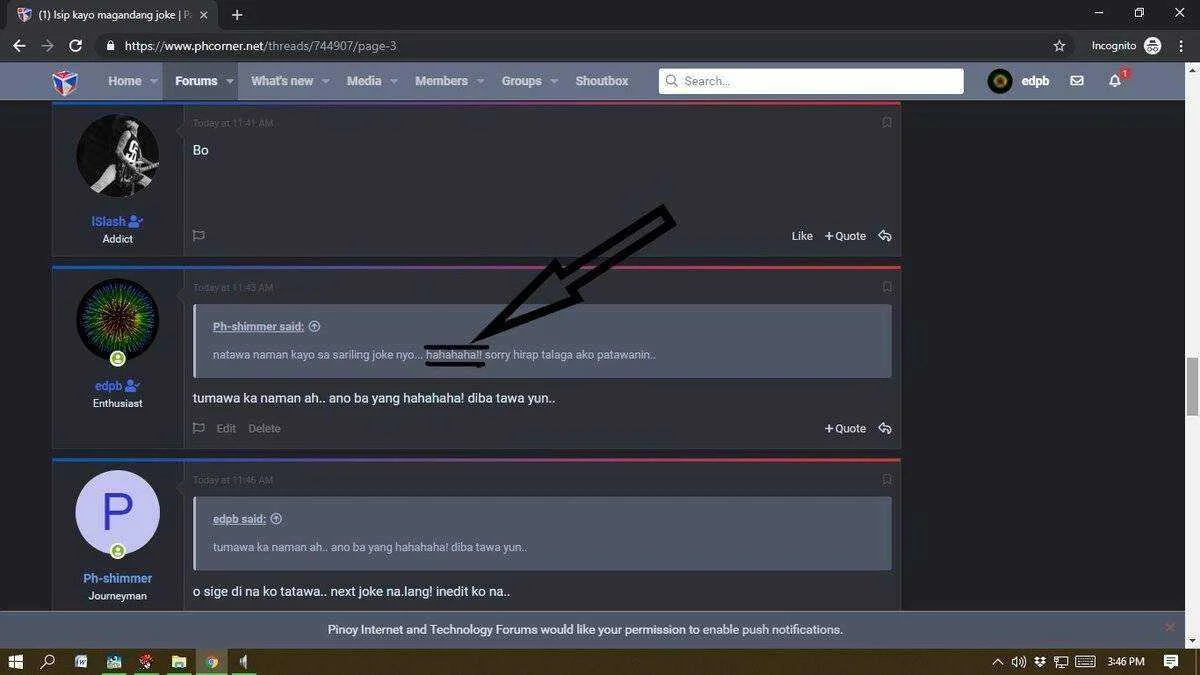The image size is (1200, 675).
Task: Open the inbox envelope icon
Action: [1077, 81]
